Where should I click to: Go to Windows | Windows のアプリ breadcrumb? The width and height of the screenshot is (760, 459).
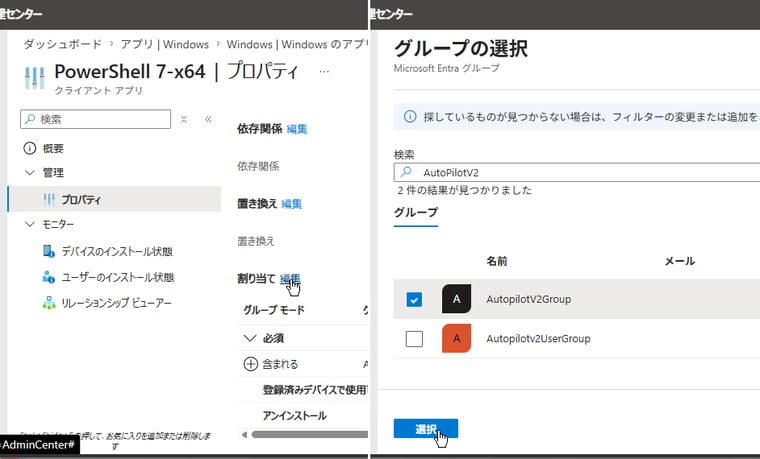point(297,44)
